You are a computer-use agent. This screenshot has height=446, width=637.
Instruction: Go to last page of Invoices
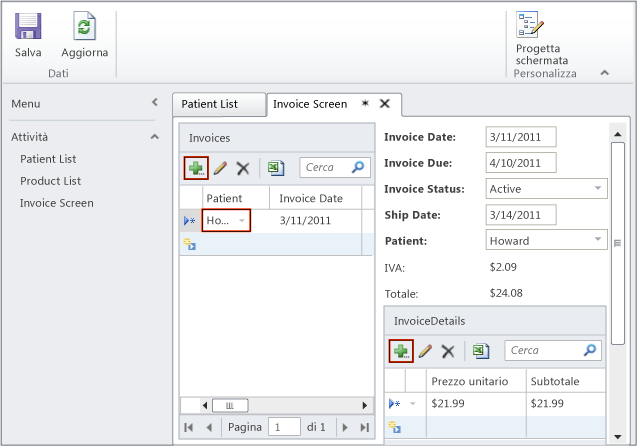364,427
